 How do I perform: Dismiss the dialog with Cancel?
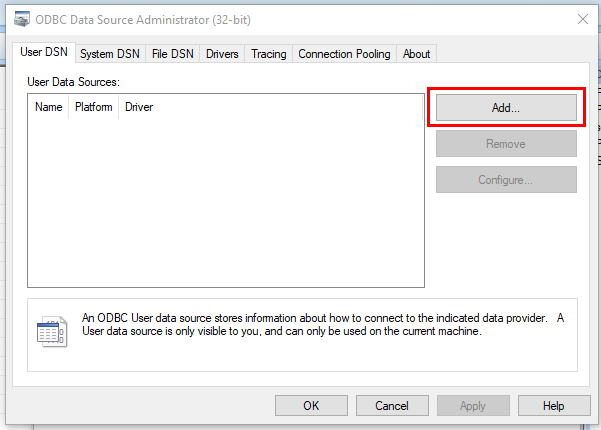[391, 406]
